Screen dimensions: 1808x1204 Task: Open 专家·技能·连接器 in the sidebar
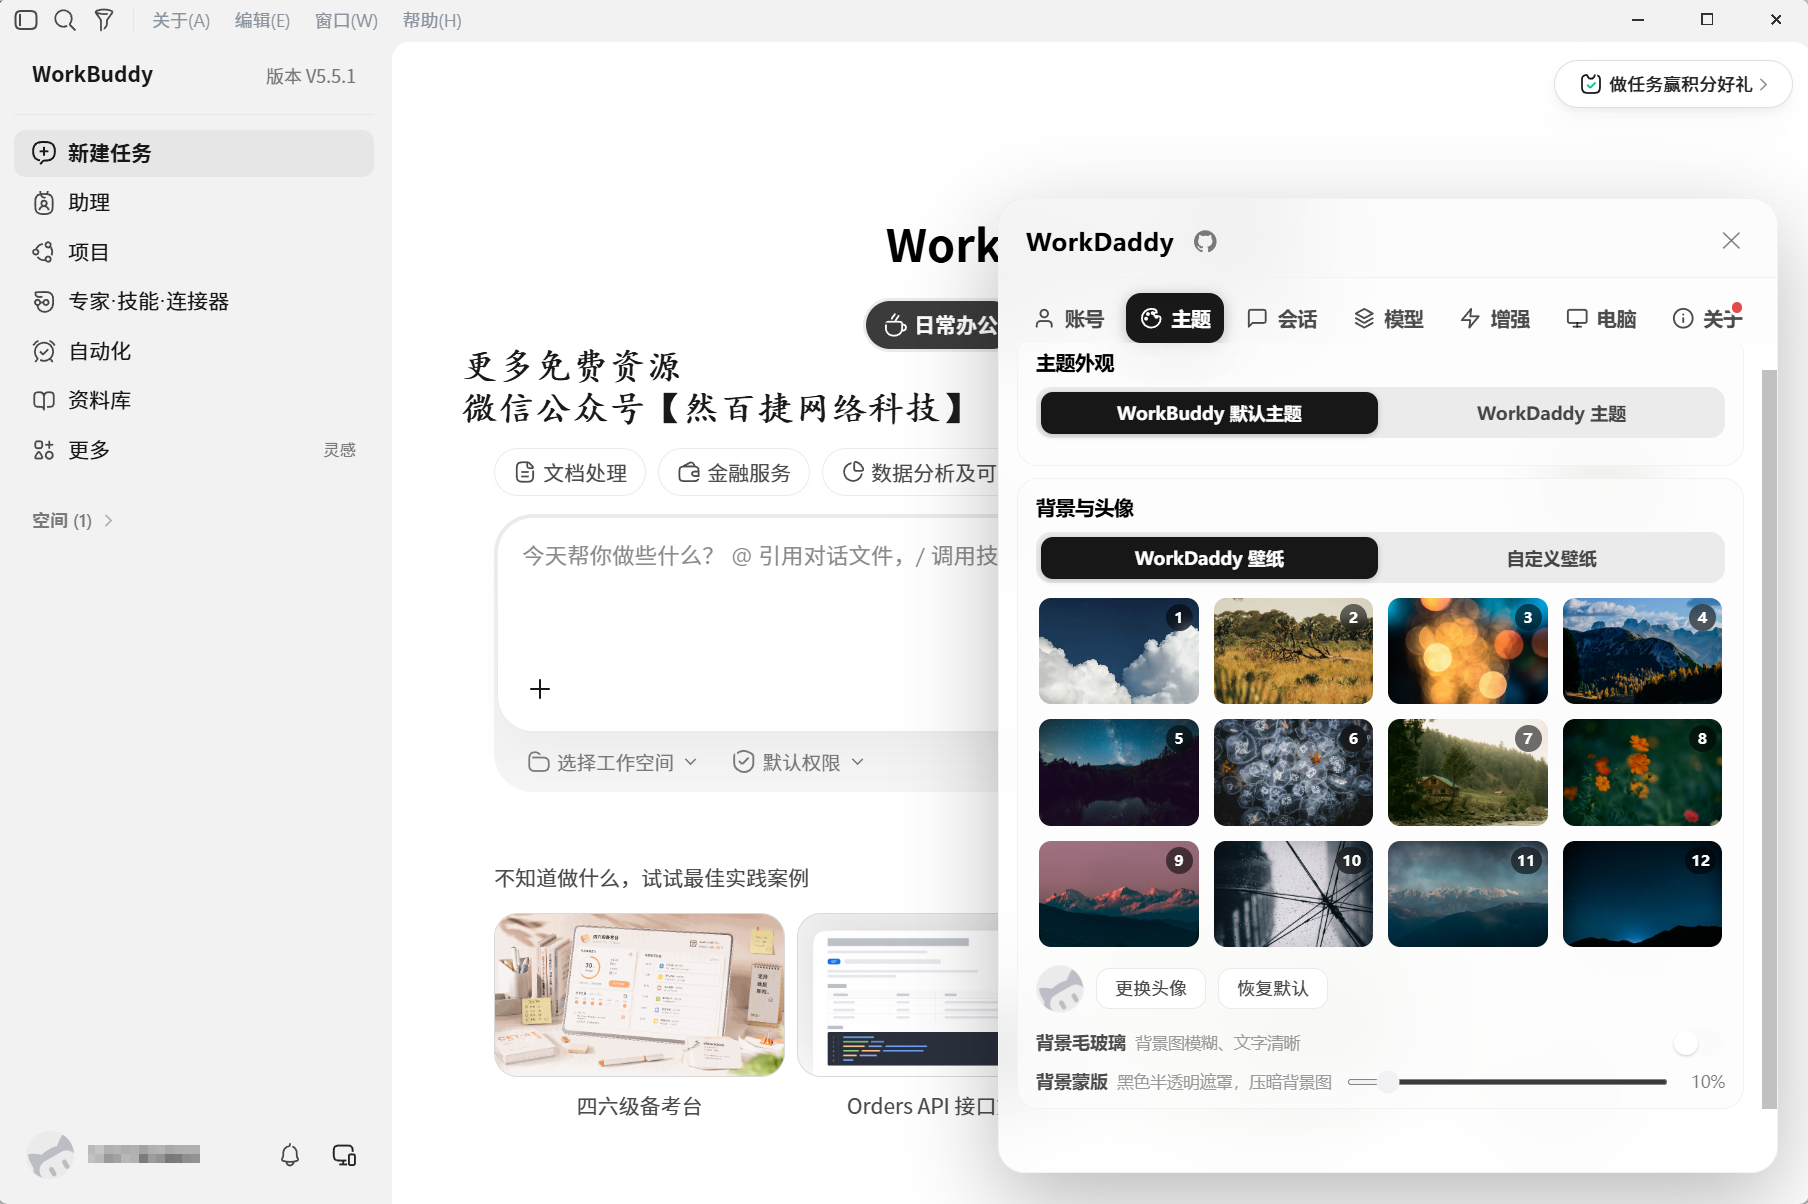pyautogui.click(x=194, y=301)
